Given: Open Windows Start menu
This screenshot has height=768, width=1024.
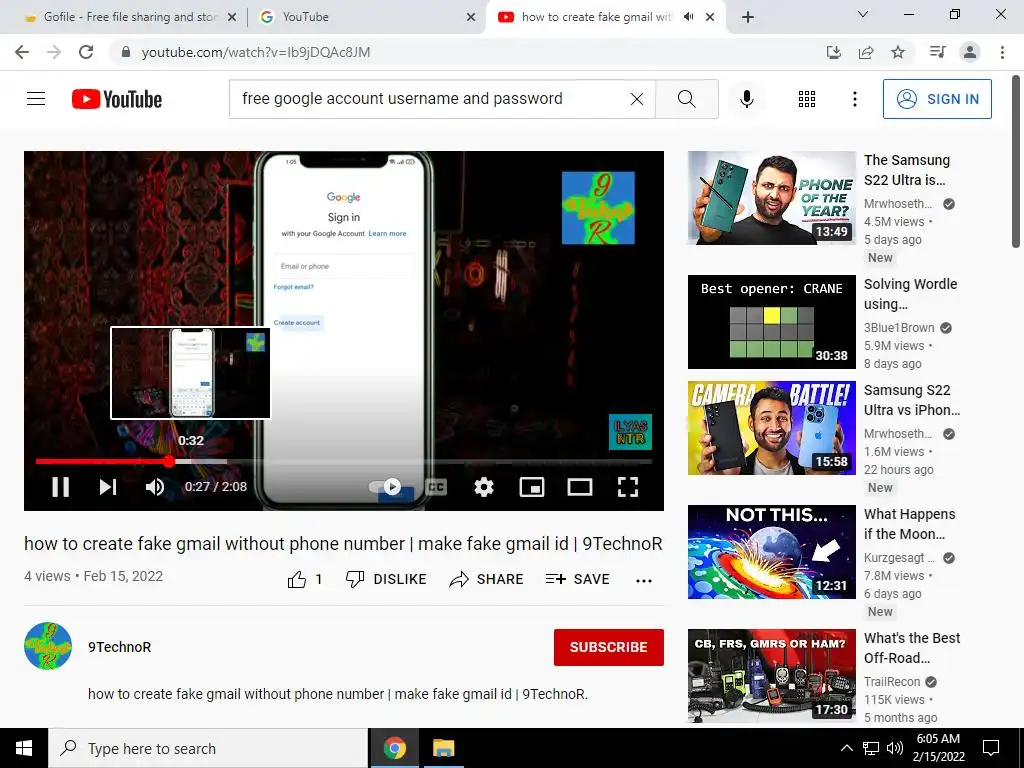Looking at the screenshot, I should point(24,748).
